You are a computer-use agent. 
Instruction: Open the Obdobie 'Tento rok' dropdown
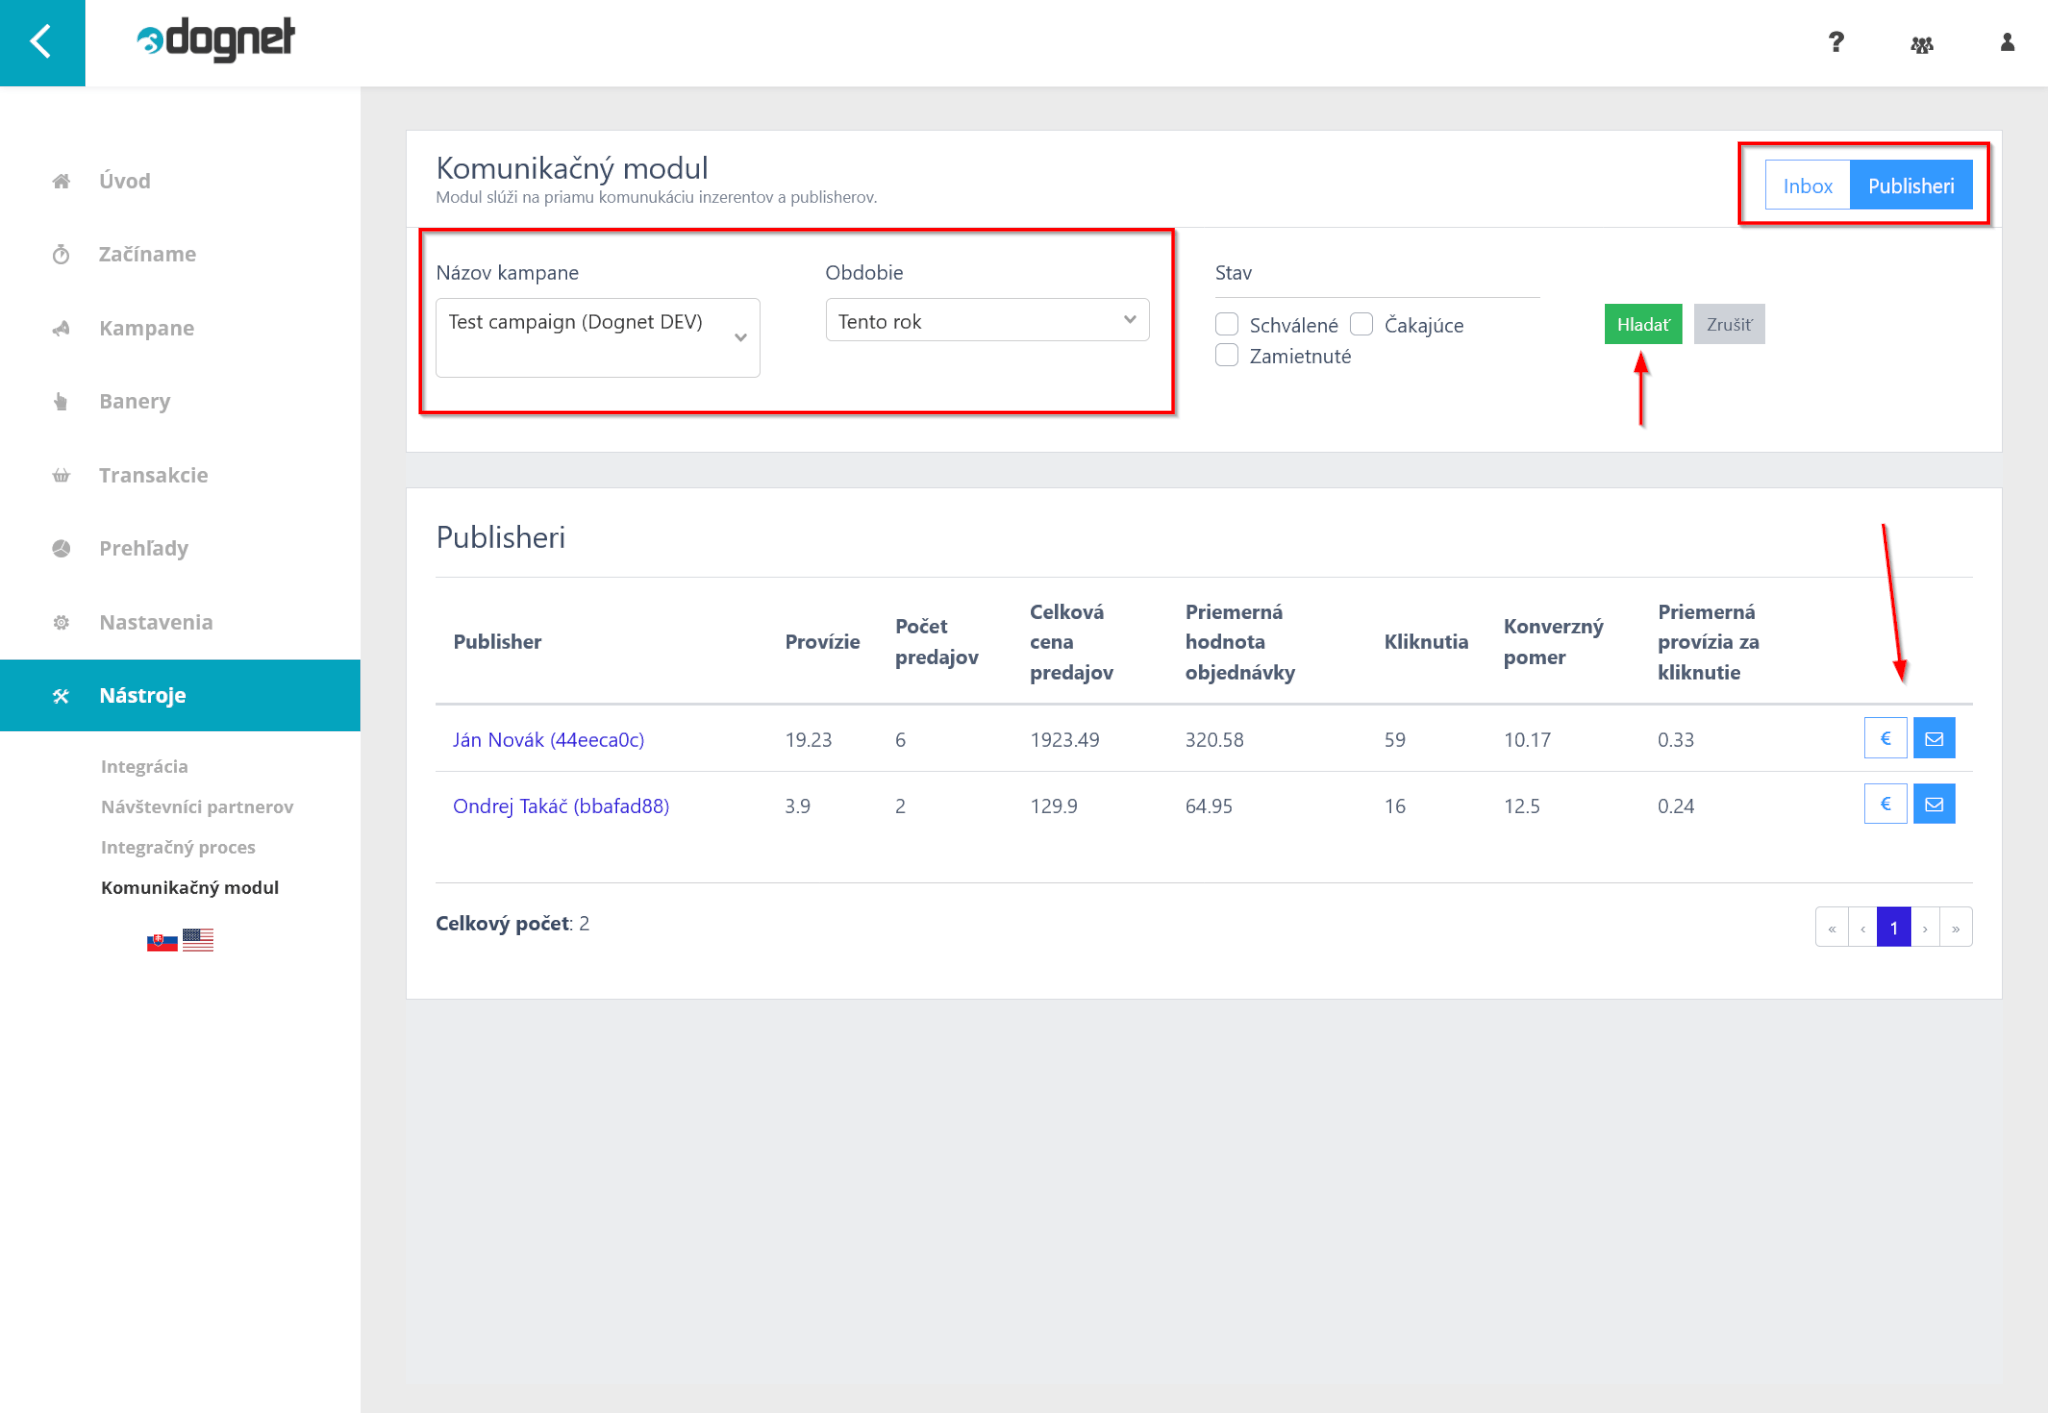[x=987, y=321]
